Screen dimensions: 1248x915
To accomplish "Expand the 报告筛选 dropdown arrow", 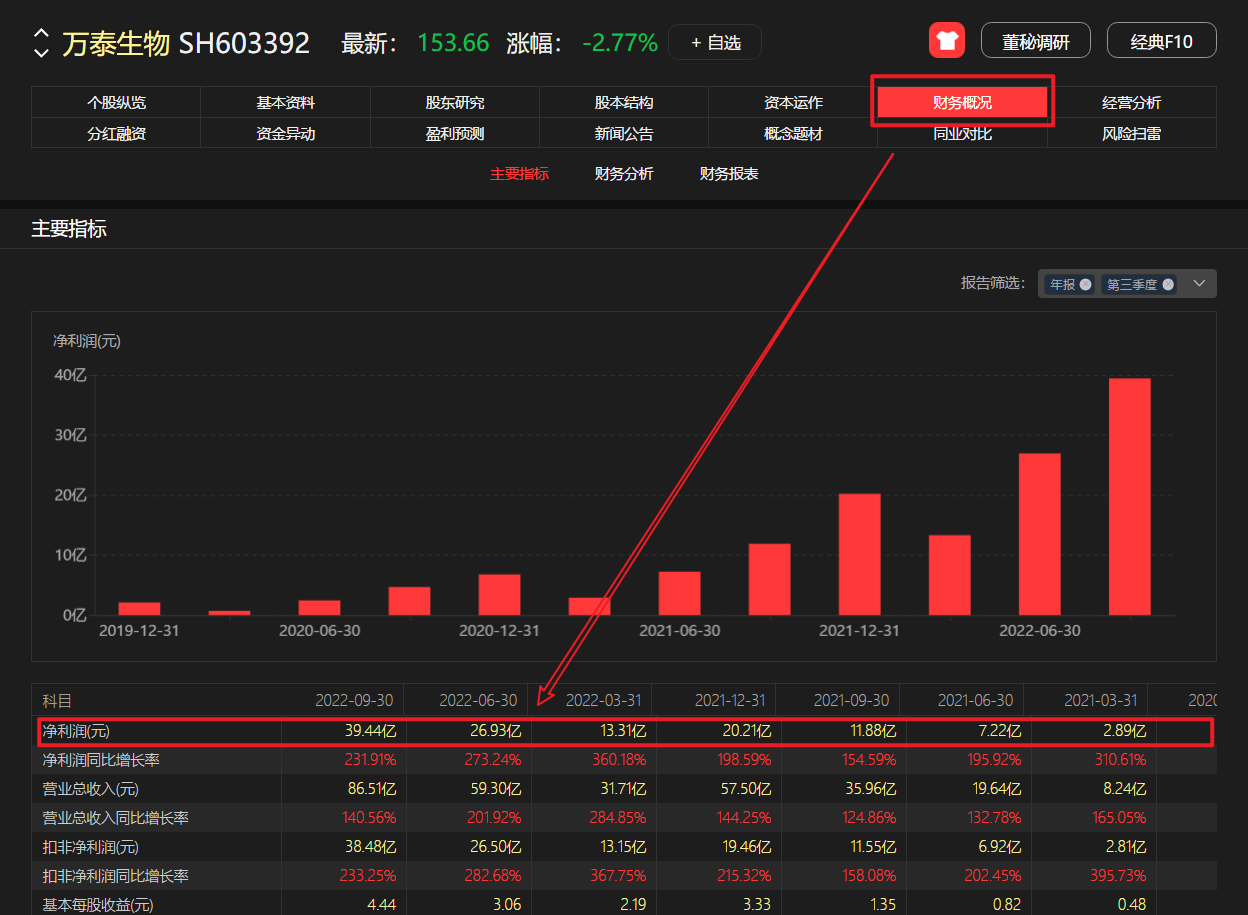I will (x=1200, y=284).
